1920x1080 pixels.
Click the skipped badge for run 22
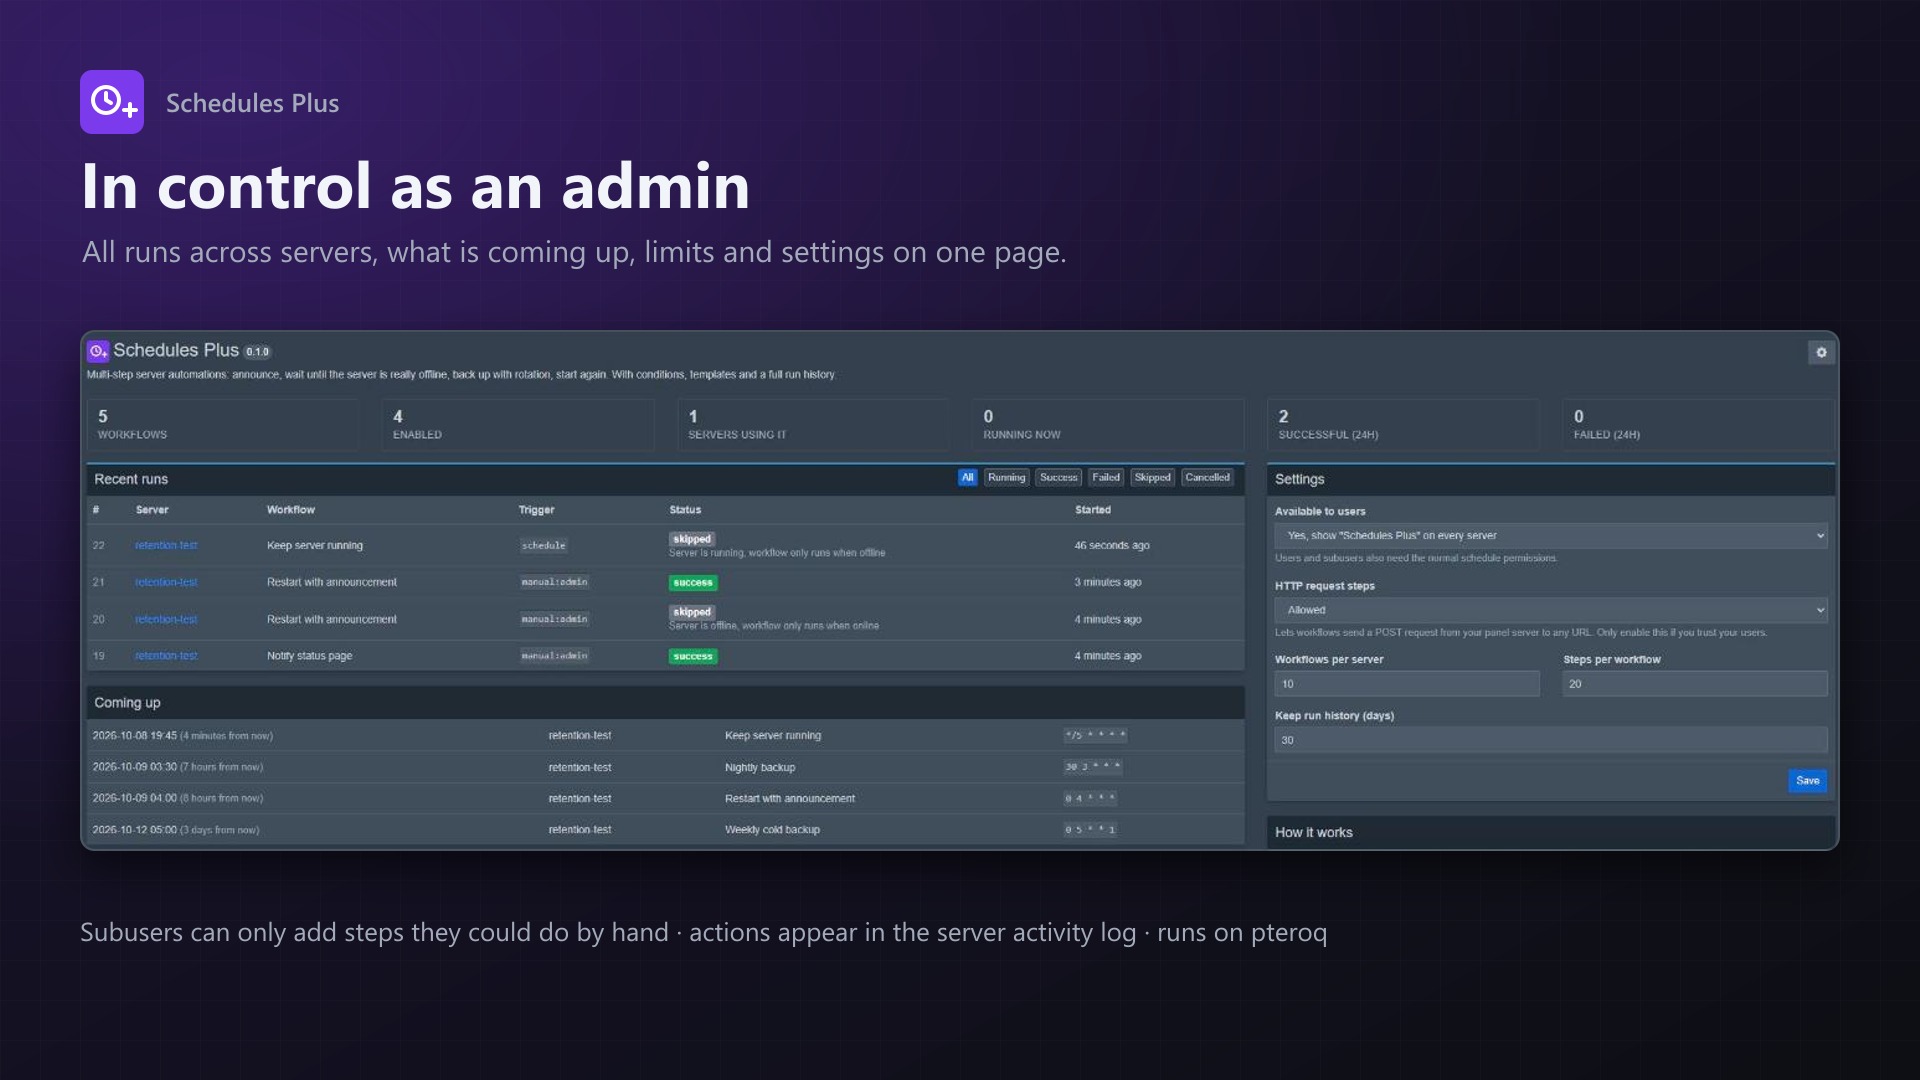(x=692, y=539)
